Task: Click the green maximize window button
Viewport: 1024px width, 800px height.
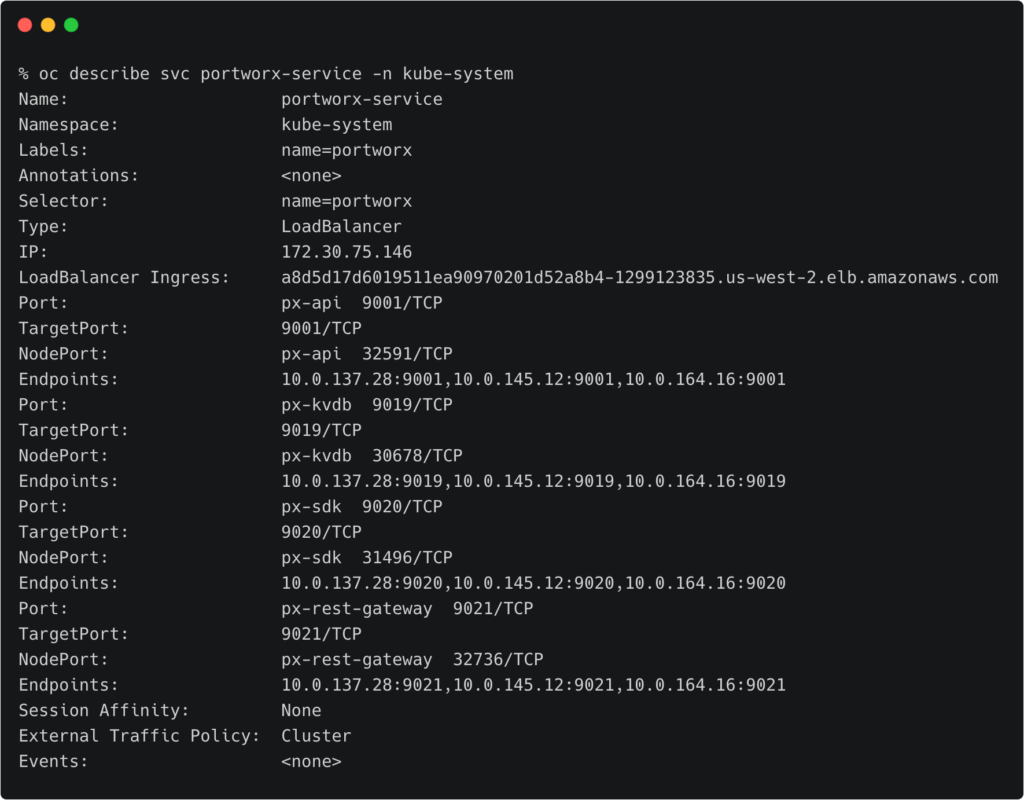Action: coord(71,25)
